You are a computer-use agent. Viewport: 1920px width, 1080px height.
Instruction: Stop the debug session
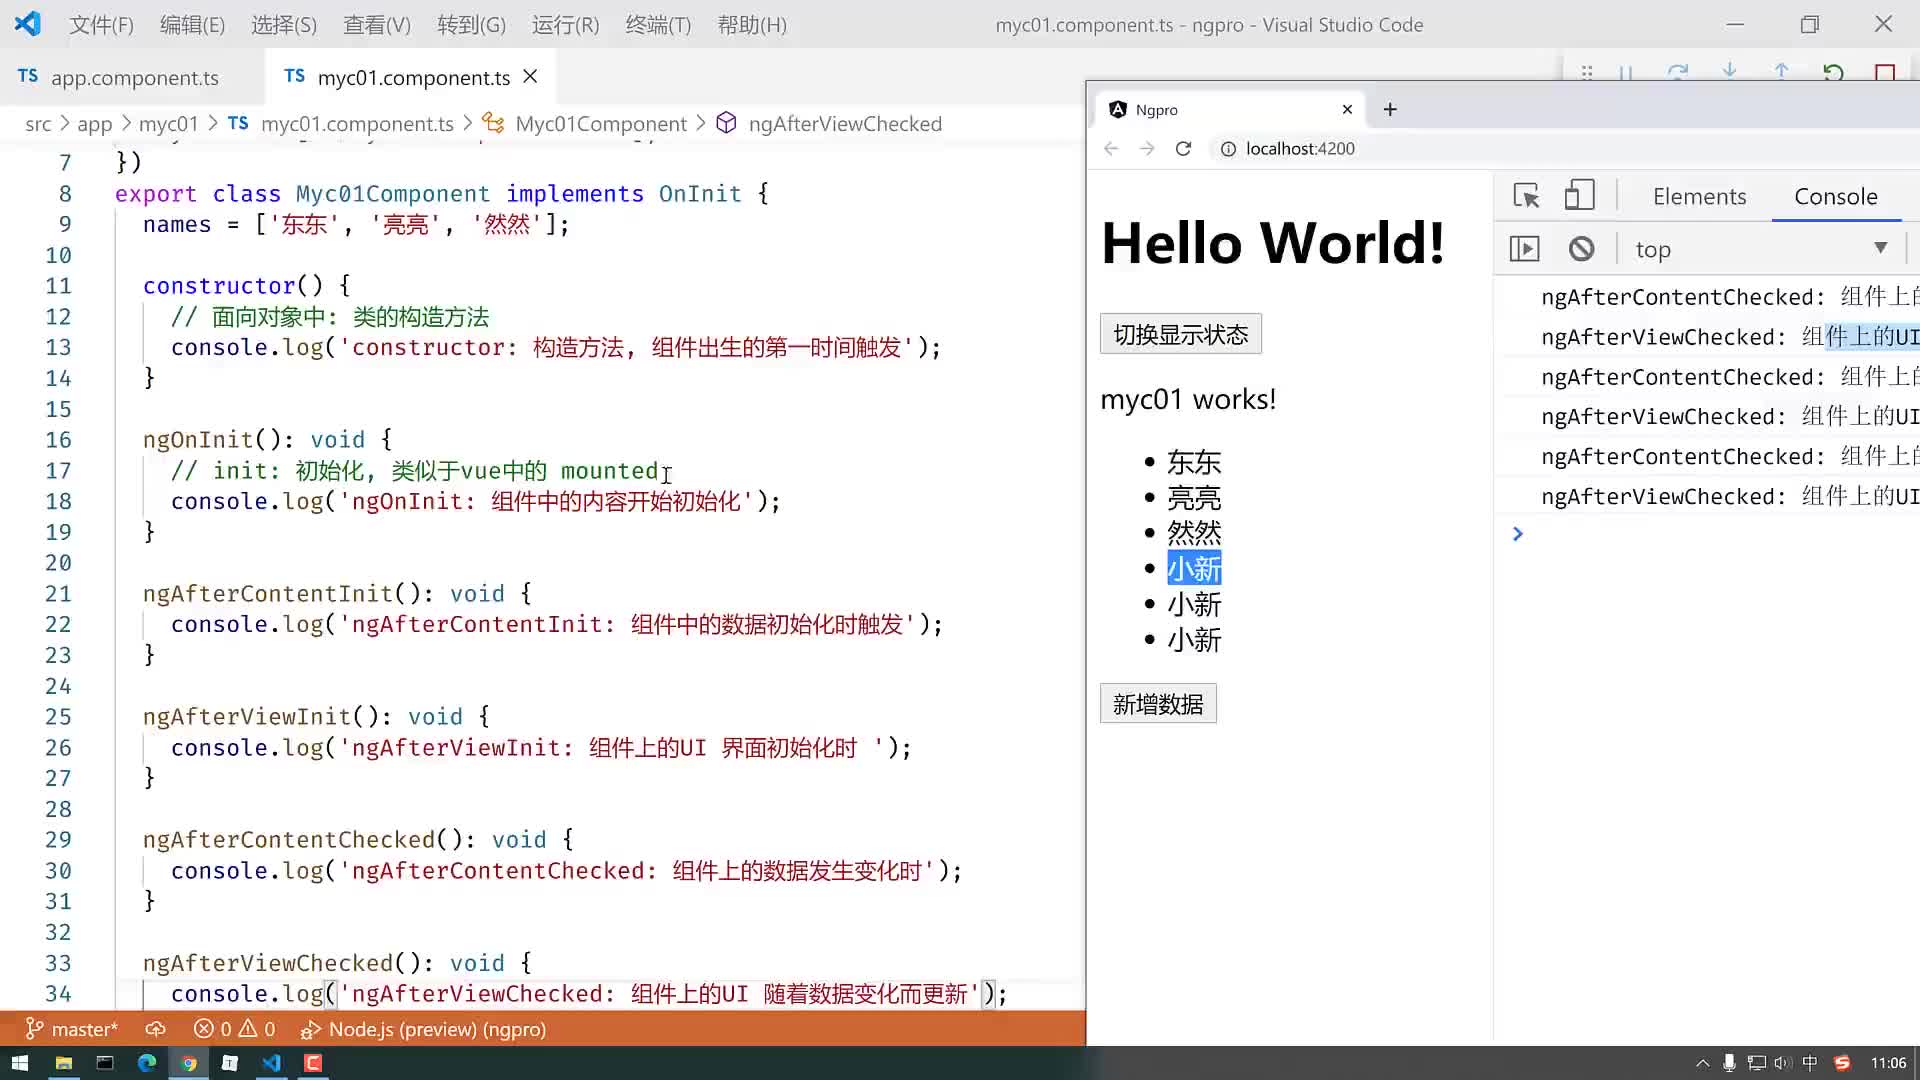point(1885,72)
